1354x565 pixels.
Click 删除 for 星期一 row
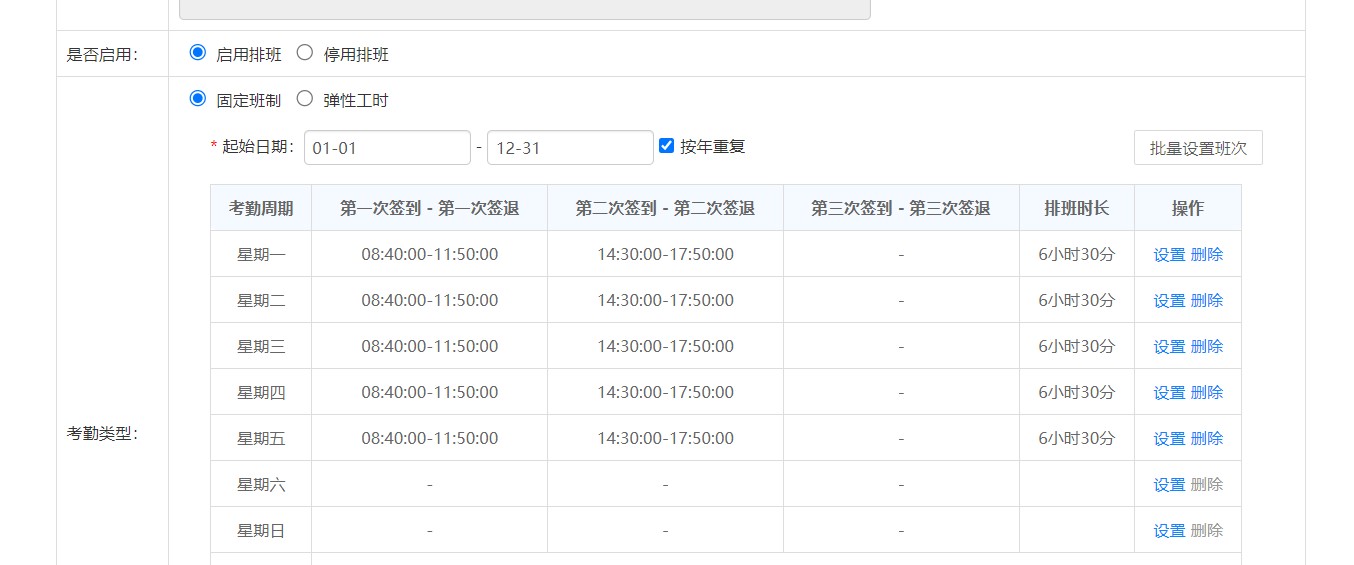(x=1207, y=255)
